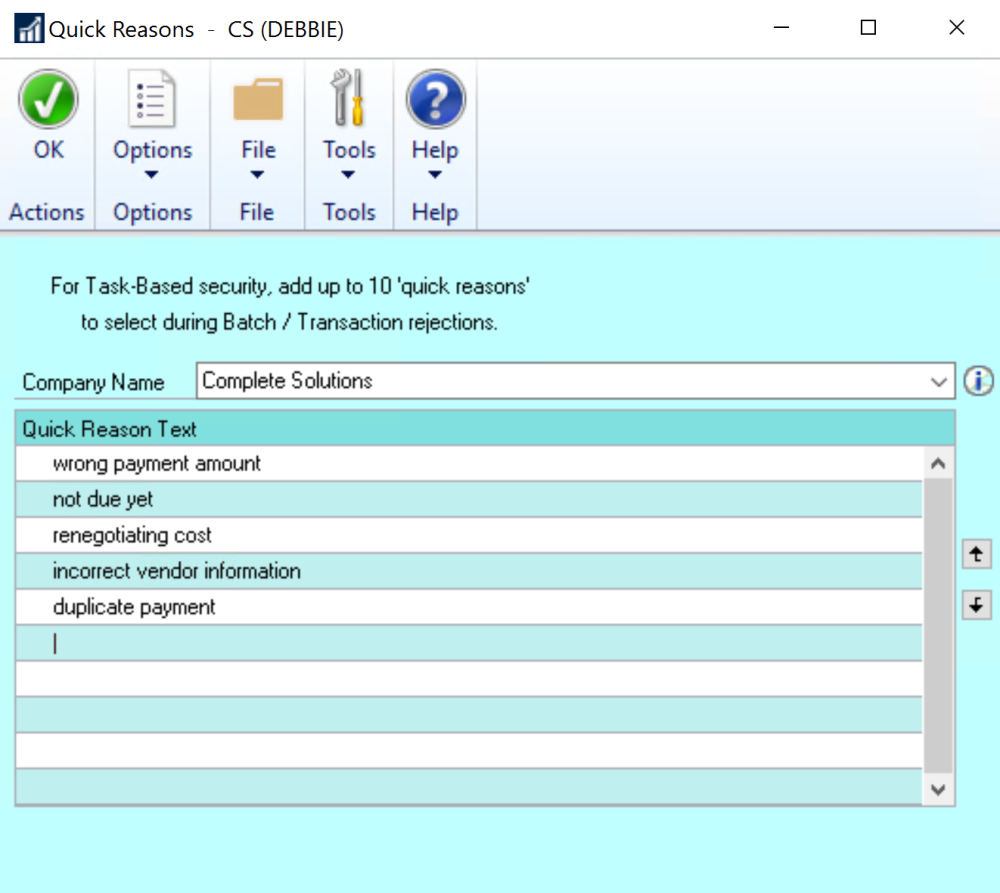Expand the Options dropdown arrow
The image size is (1000, 893).
point(151,175)
